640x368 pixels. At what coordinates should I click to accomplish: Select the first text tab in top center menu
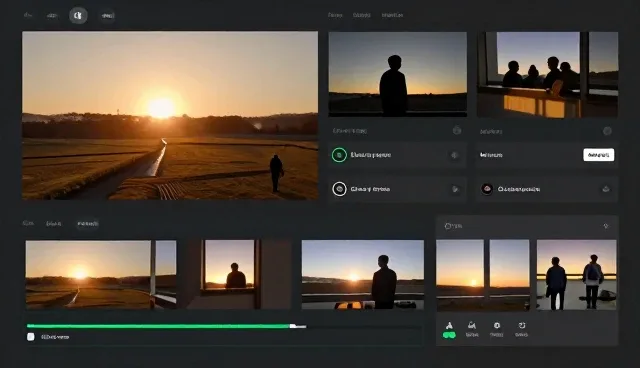click(335, 15)
